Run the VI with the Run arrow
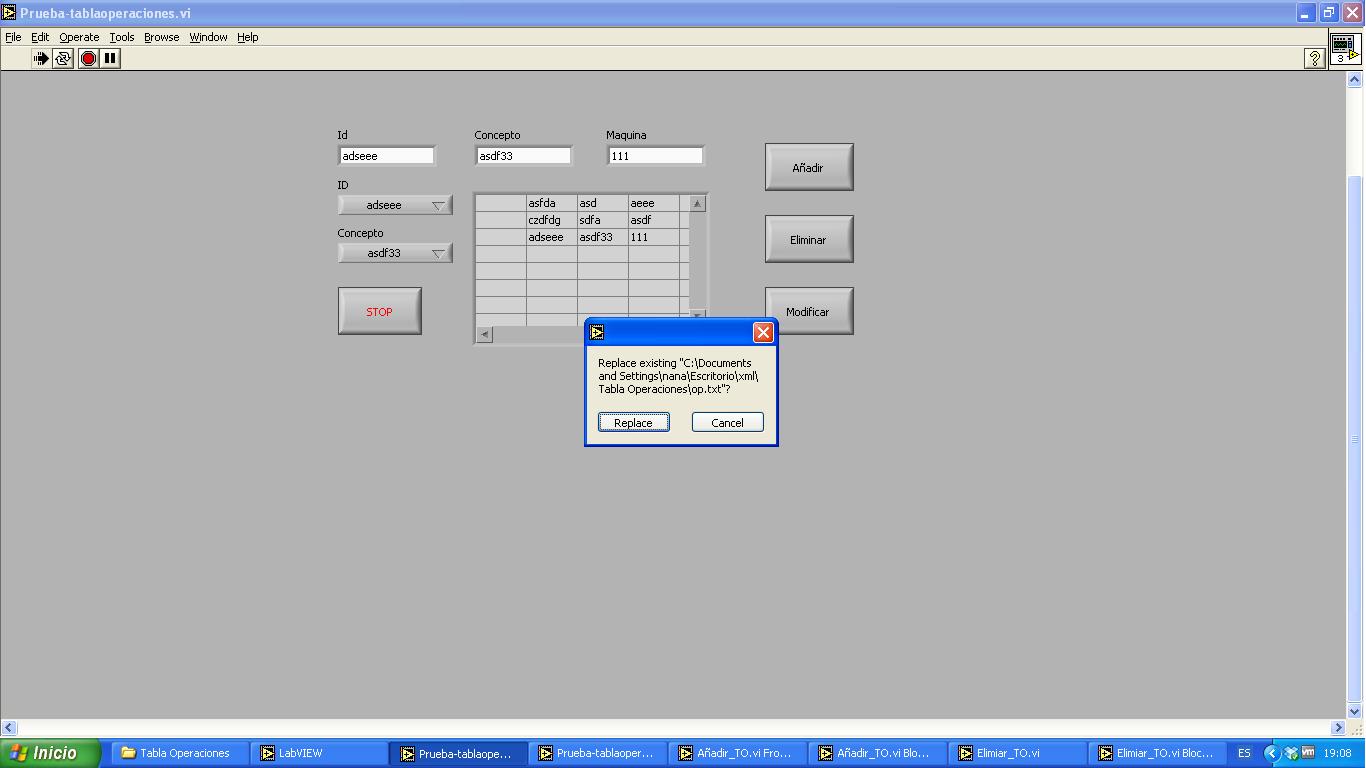Image resolution: width=1366 pixels, height=768 pixels. (40, 58)
